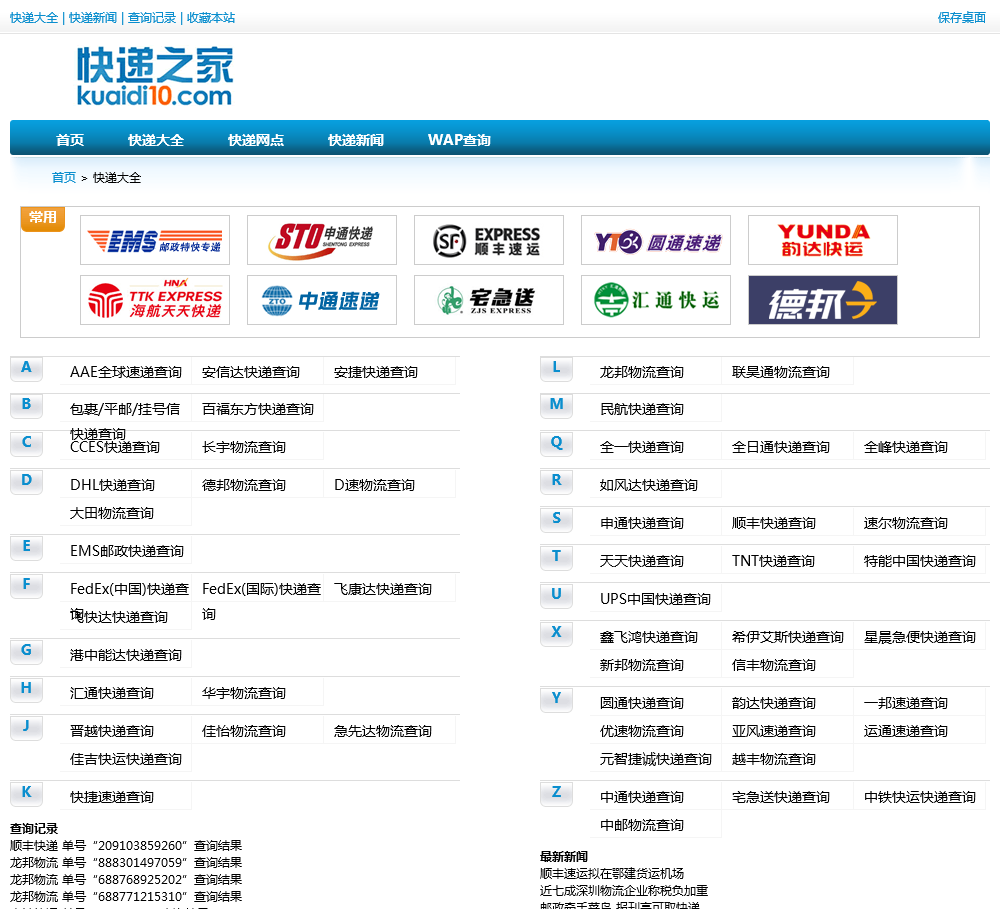The width and height of the screenshot is (1000, 909).
Task: Select the TTK Express 海航天天快递 logo
Action: pos(155,300)
